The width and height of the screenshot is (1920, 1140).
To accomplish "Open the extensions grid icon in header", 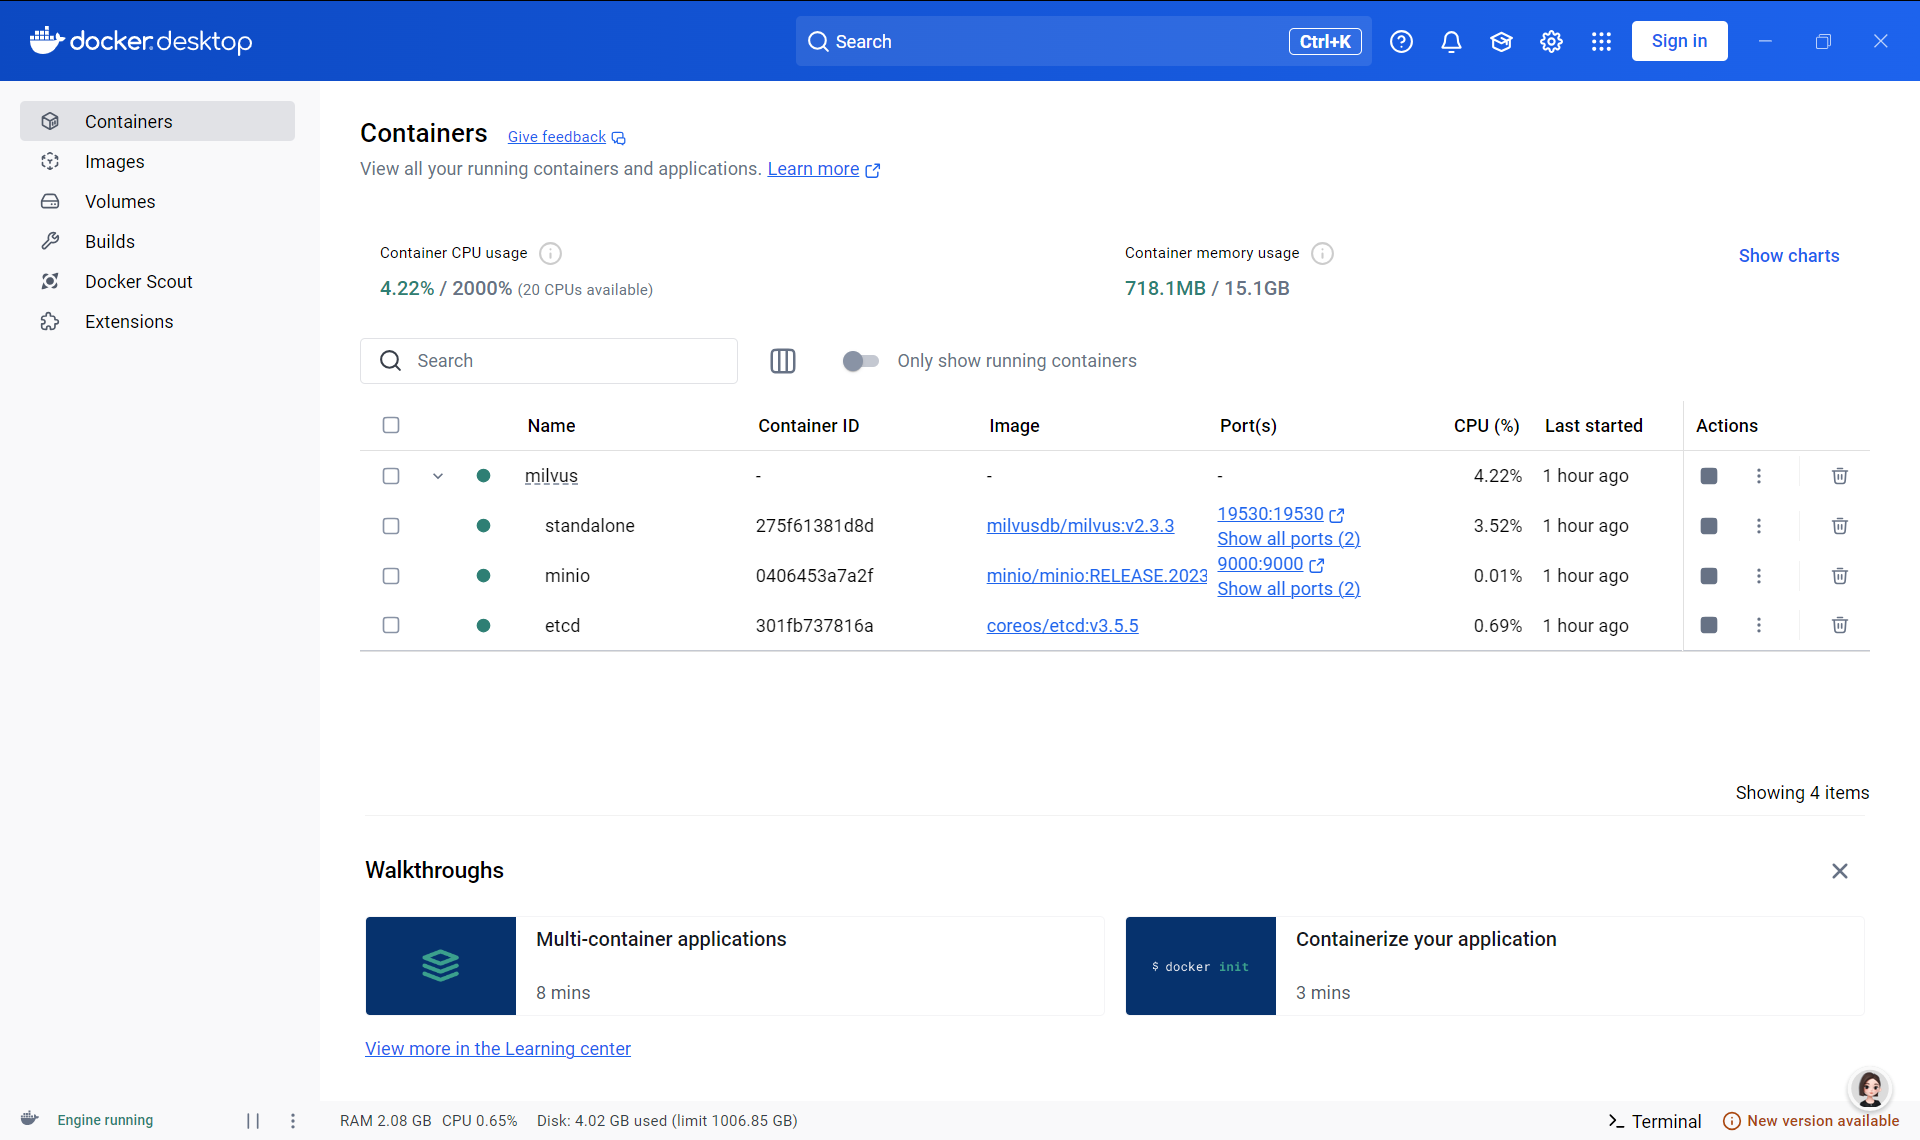I will point(1601,41).
